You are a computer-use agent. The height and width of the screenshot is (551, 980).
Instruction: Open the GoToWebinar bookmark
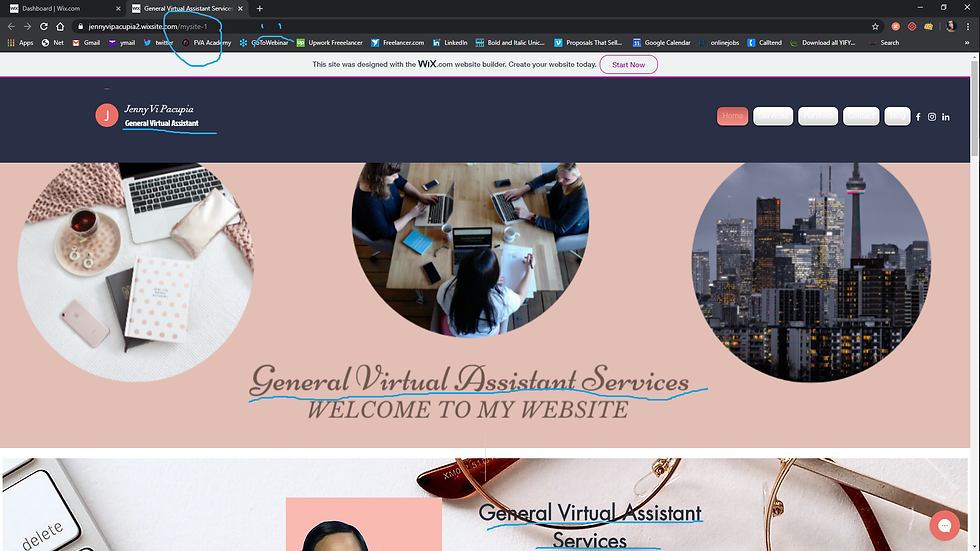tap(264, 42)
